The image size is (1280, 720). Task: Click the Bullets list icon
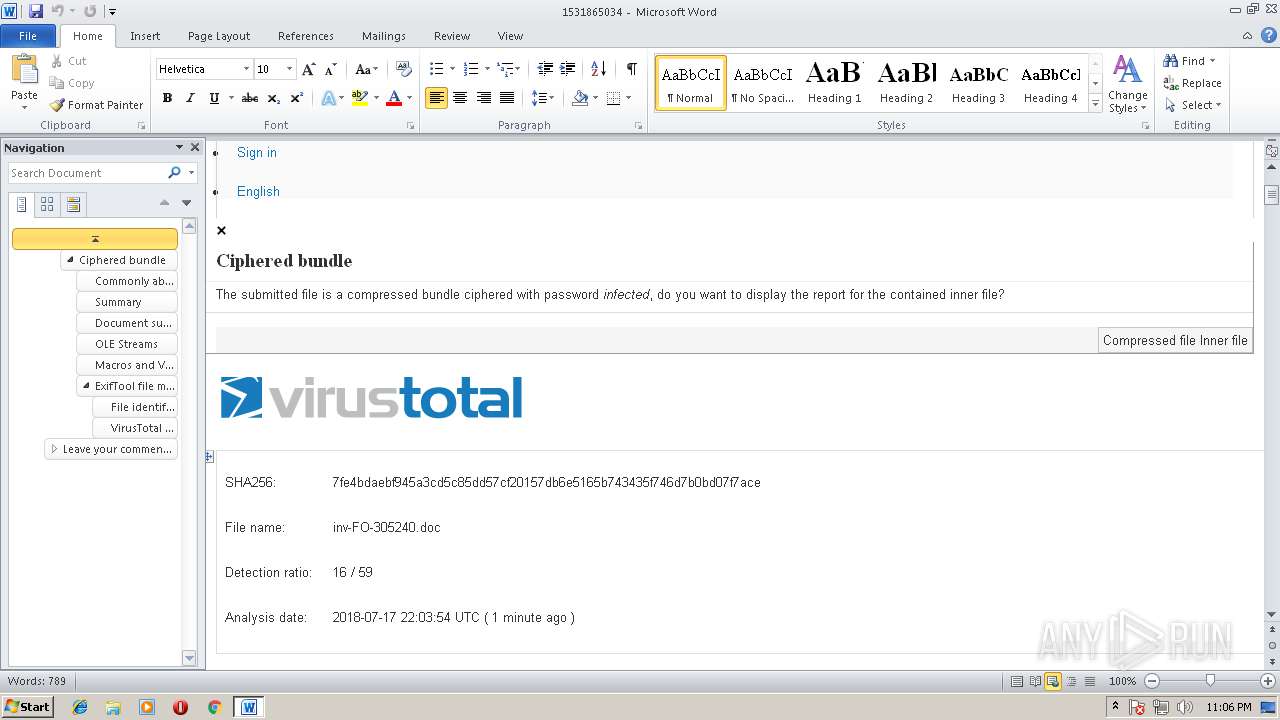tap(436, 69)
